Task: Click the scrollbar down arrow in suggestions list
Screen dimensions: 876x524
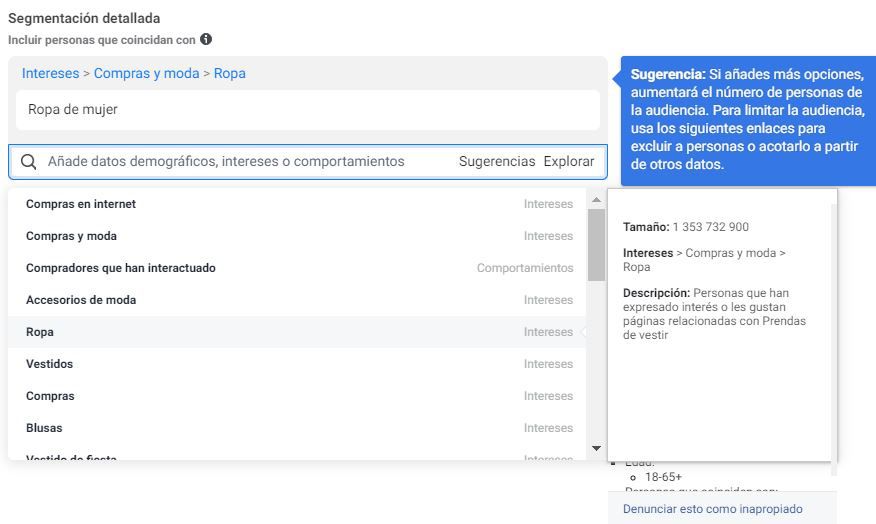Action: 596,448
